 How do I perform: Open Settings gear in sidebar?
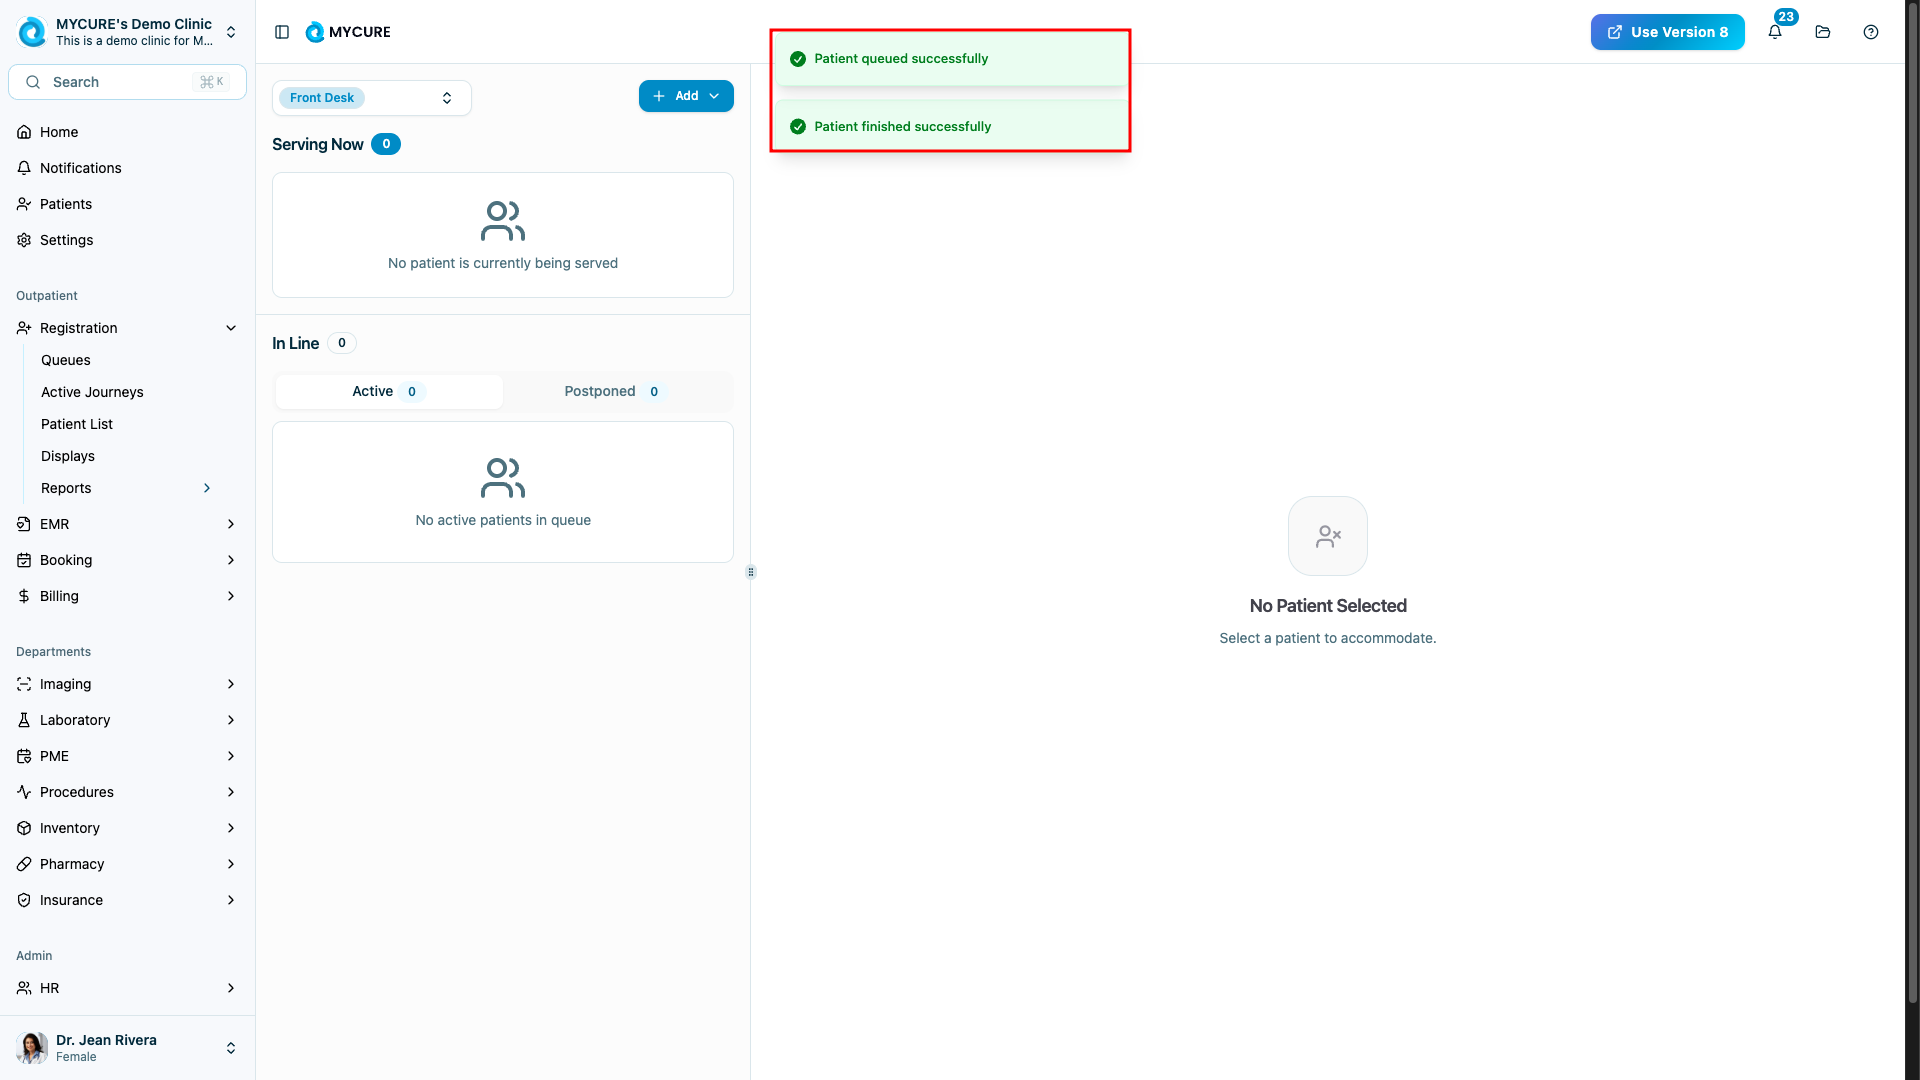24,240
